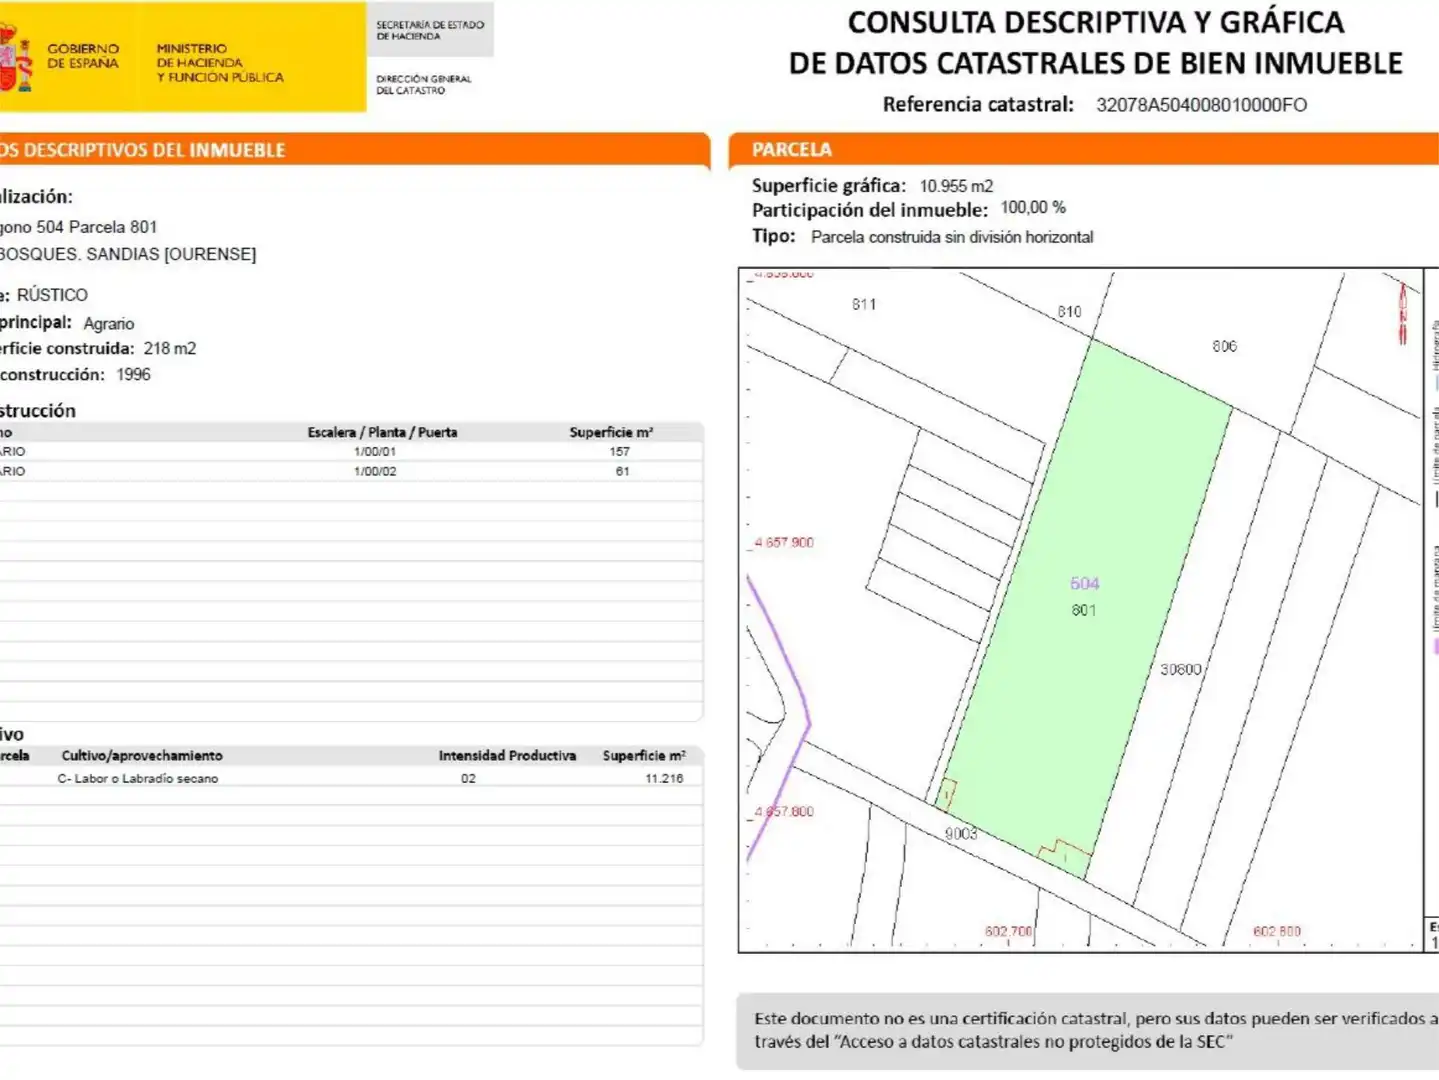This screenshot has width=1439, height=1080.
Task: Select the '1/00/02' row entry
Action: 375,471
